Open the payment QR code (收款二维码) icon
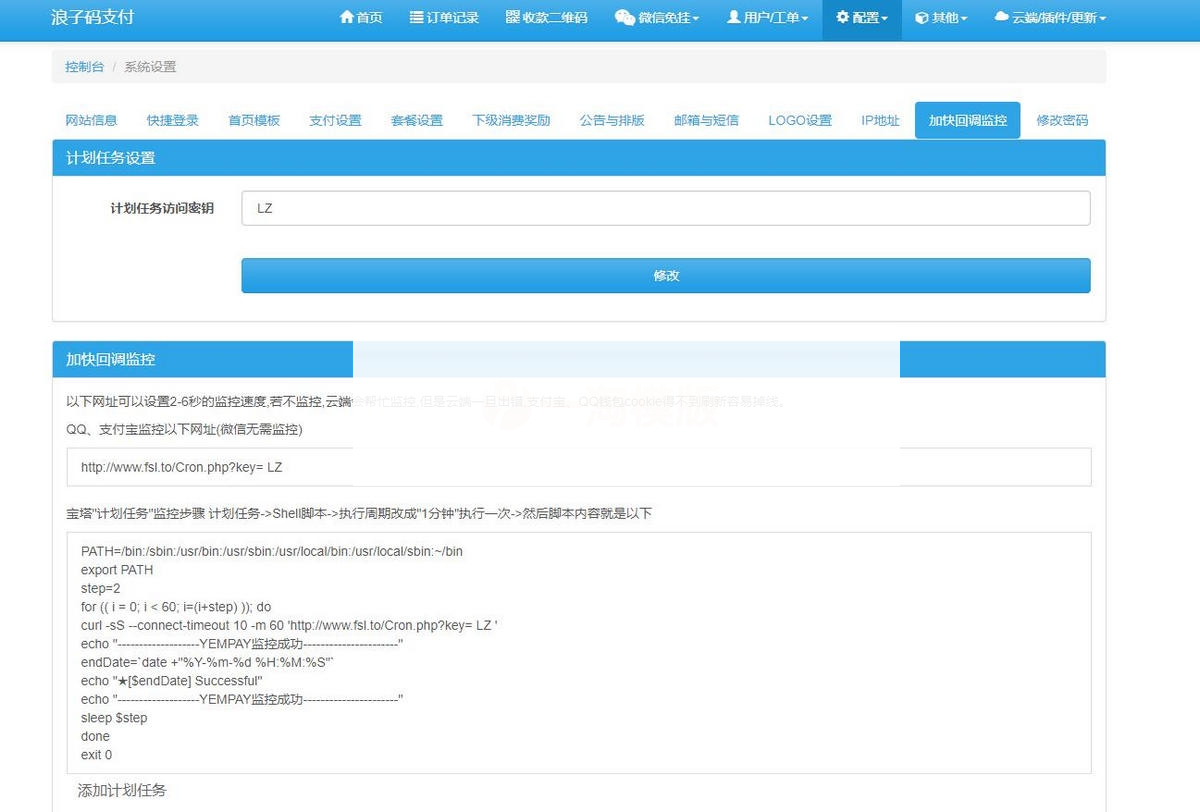Viewport: 1200px width, 812px height. [x=511, y=17]
